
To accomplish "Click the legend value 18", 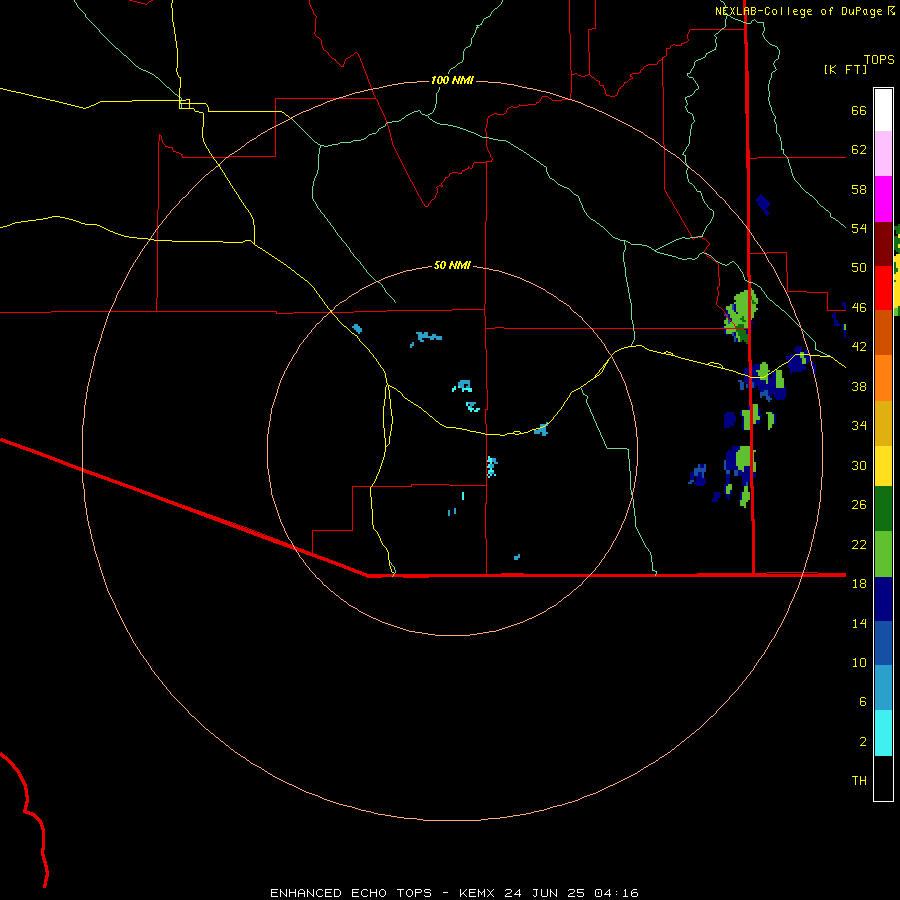I will pyautogui.click(x=859, y=583).
